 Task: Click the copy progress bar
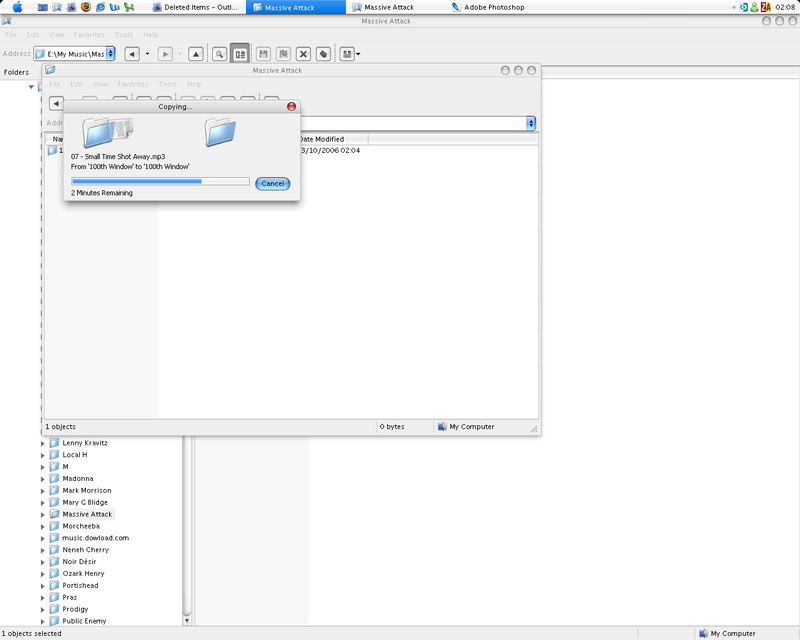click(x=160, y=181)
